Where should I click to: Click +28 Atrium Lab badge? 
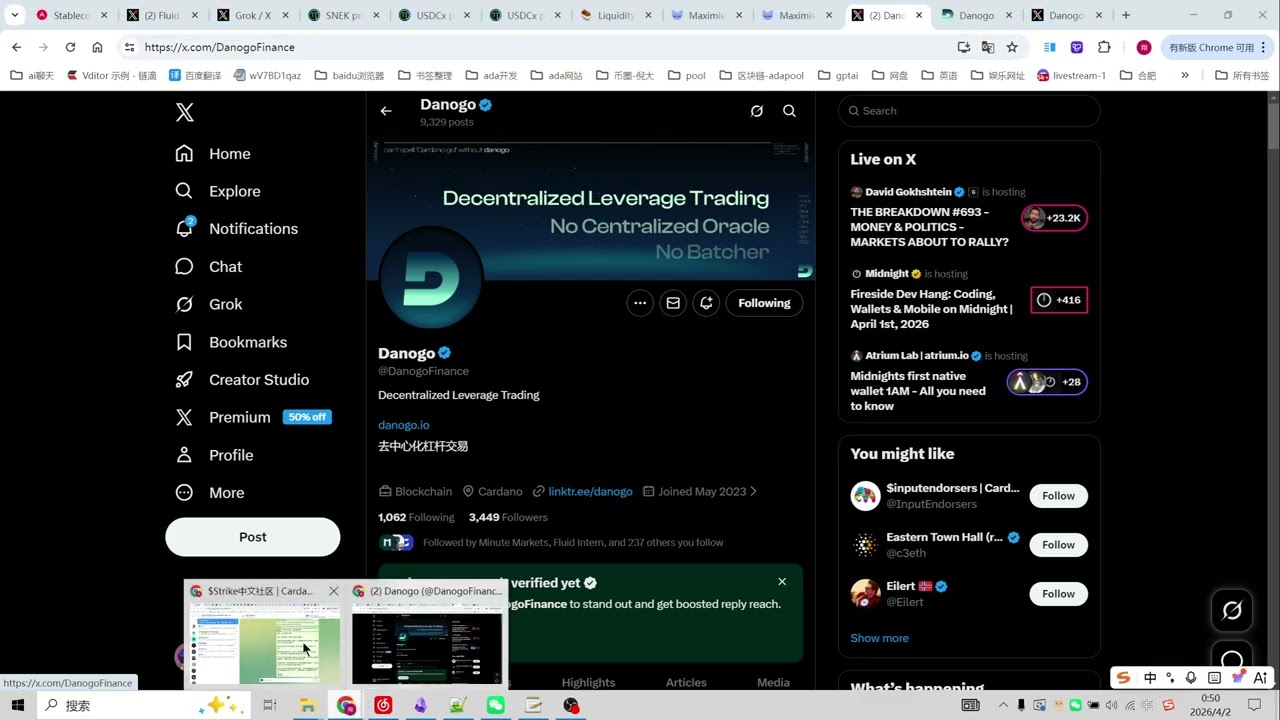(x=1047, y=382)
